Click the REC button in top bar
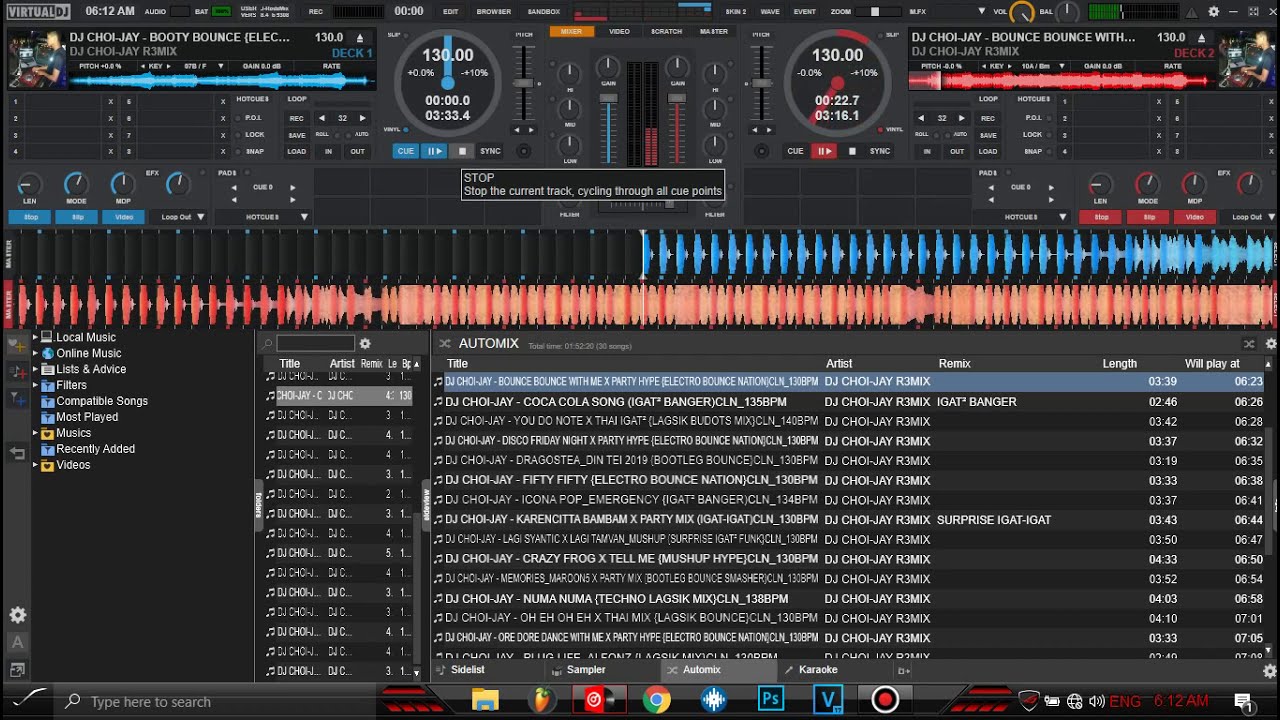The image size is (1280, 720). [316, 12]
